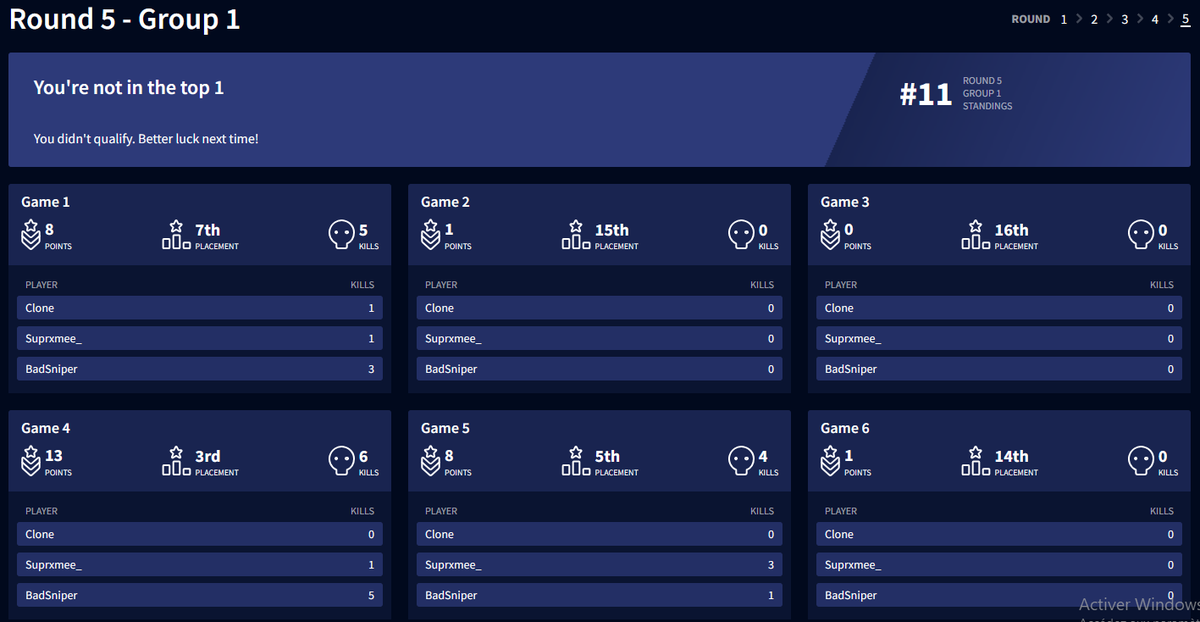This screenshot has width=1200, height=622.
Task: Click the Suprxmee_ row in Game 4
Action: point(200,565)
